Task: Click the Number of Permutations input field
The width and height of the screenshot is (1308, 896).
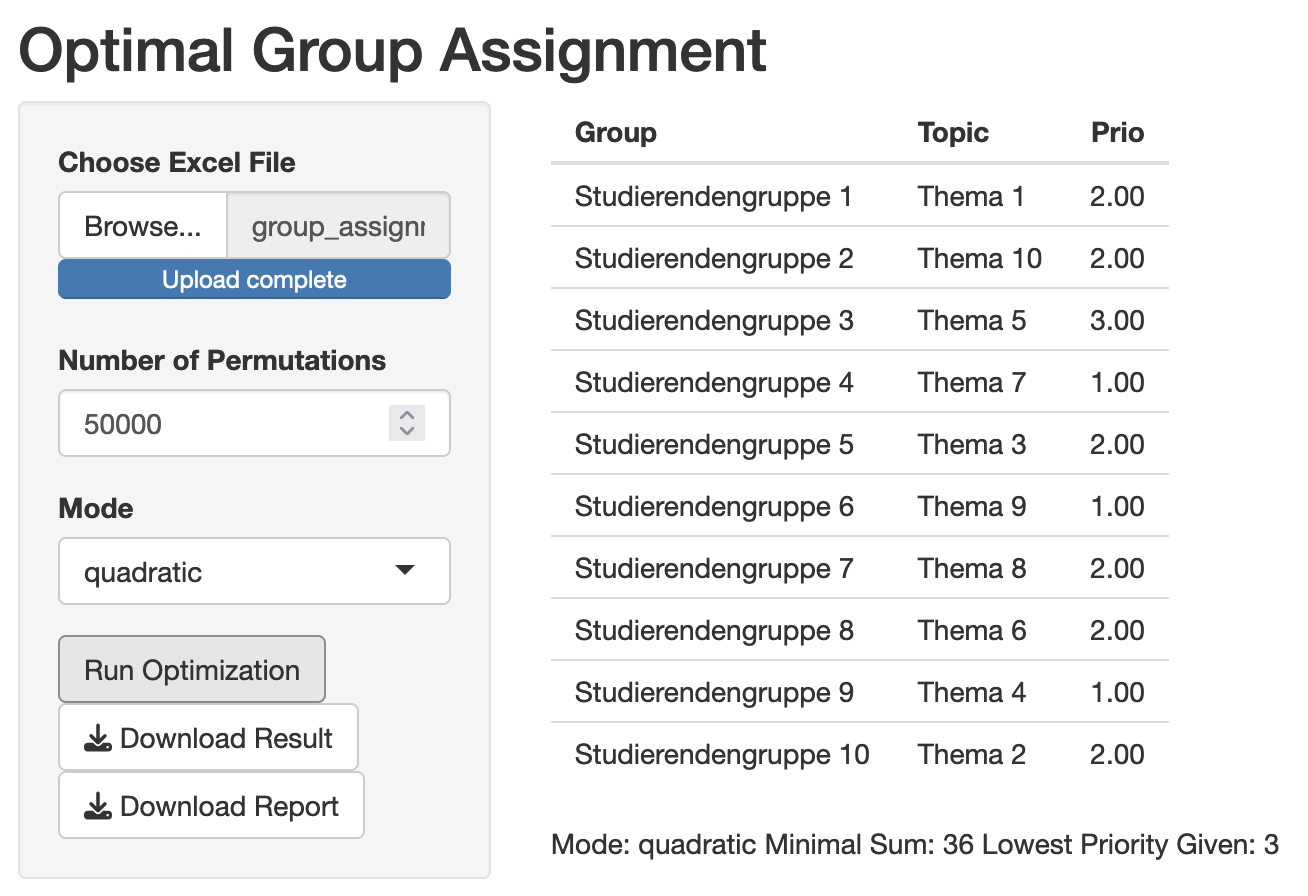Action: (x=254, y=424)
